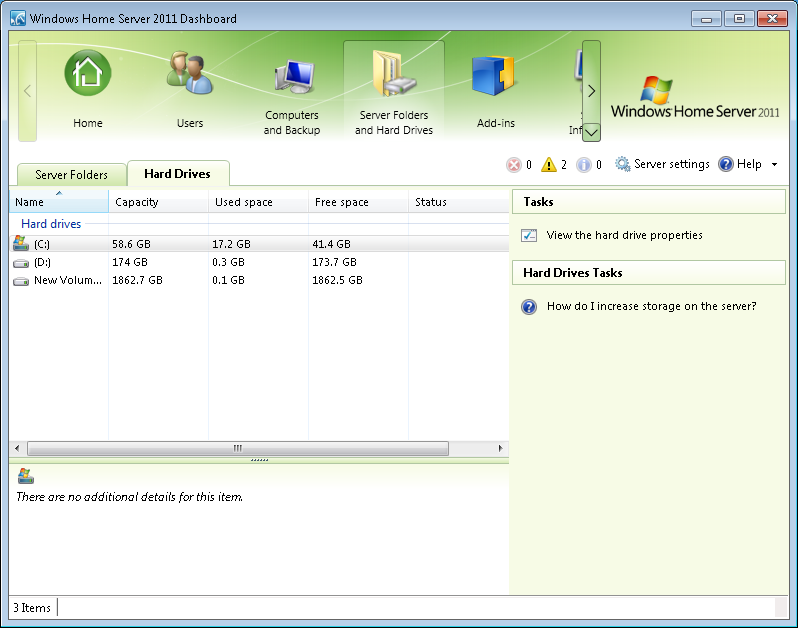Open the Add-ins section icon
This screenshot has width=798, height=628.
pos(493,75)
